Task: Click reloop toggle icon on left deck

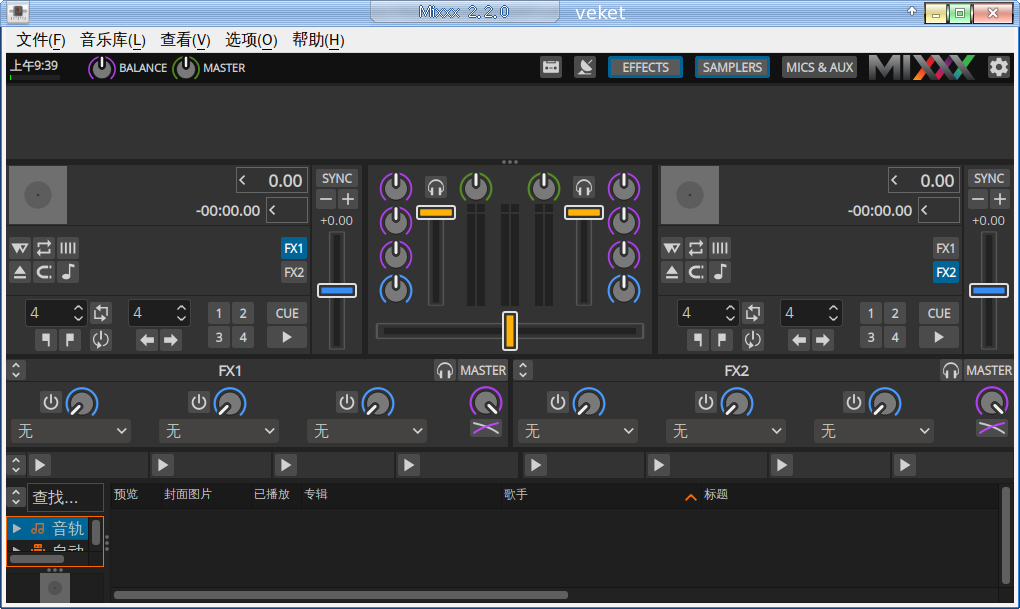Action: tap(101, 339)
